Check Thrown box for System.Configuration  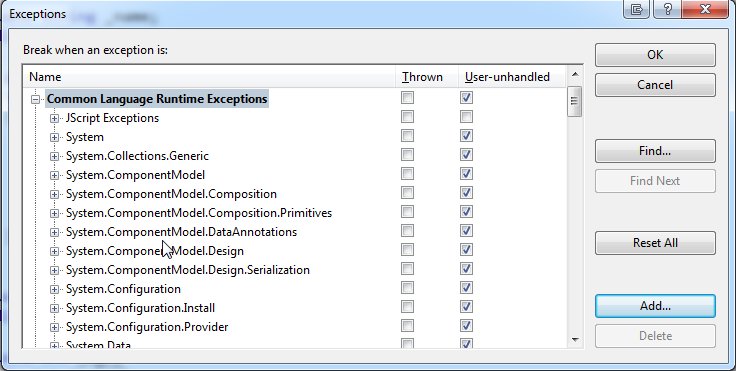click(x=407, y=288)
